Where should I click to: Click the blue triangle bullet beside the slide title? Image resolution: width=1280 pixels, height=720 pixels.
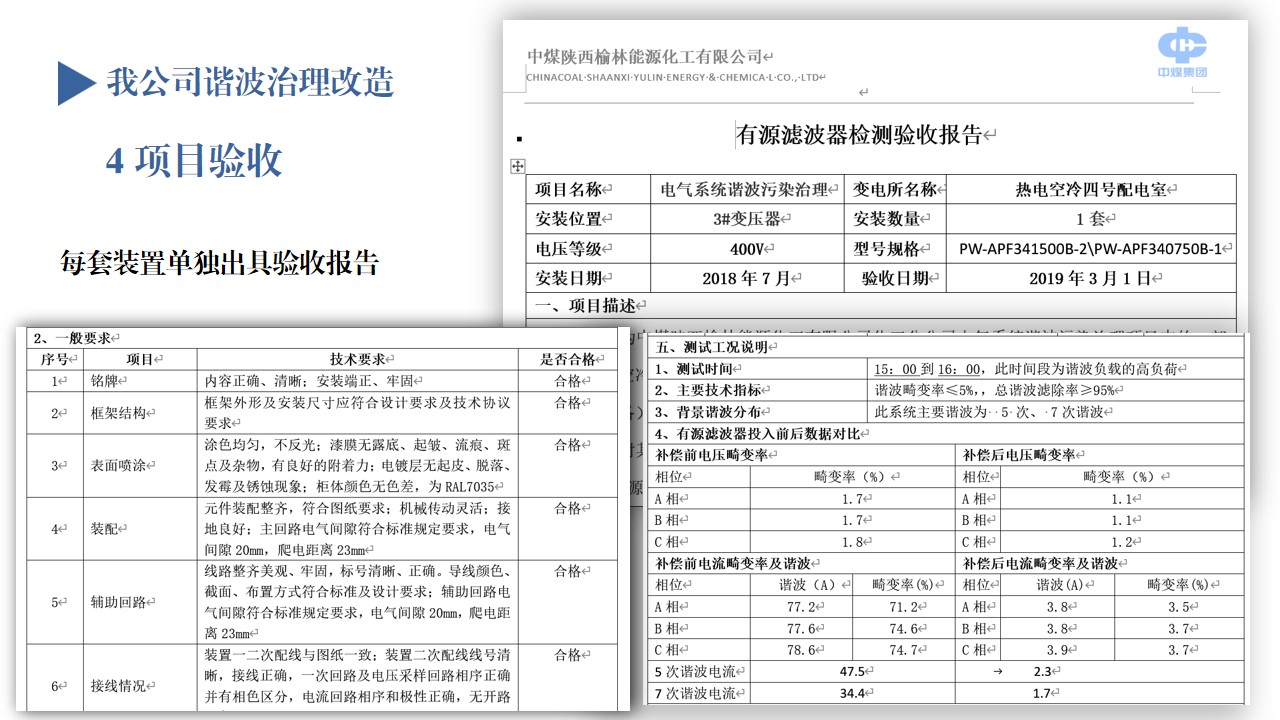point(75,83)
